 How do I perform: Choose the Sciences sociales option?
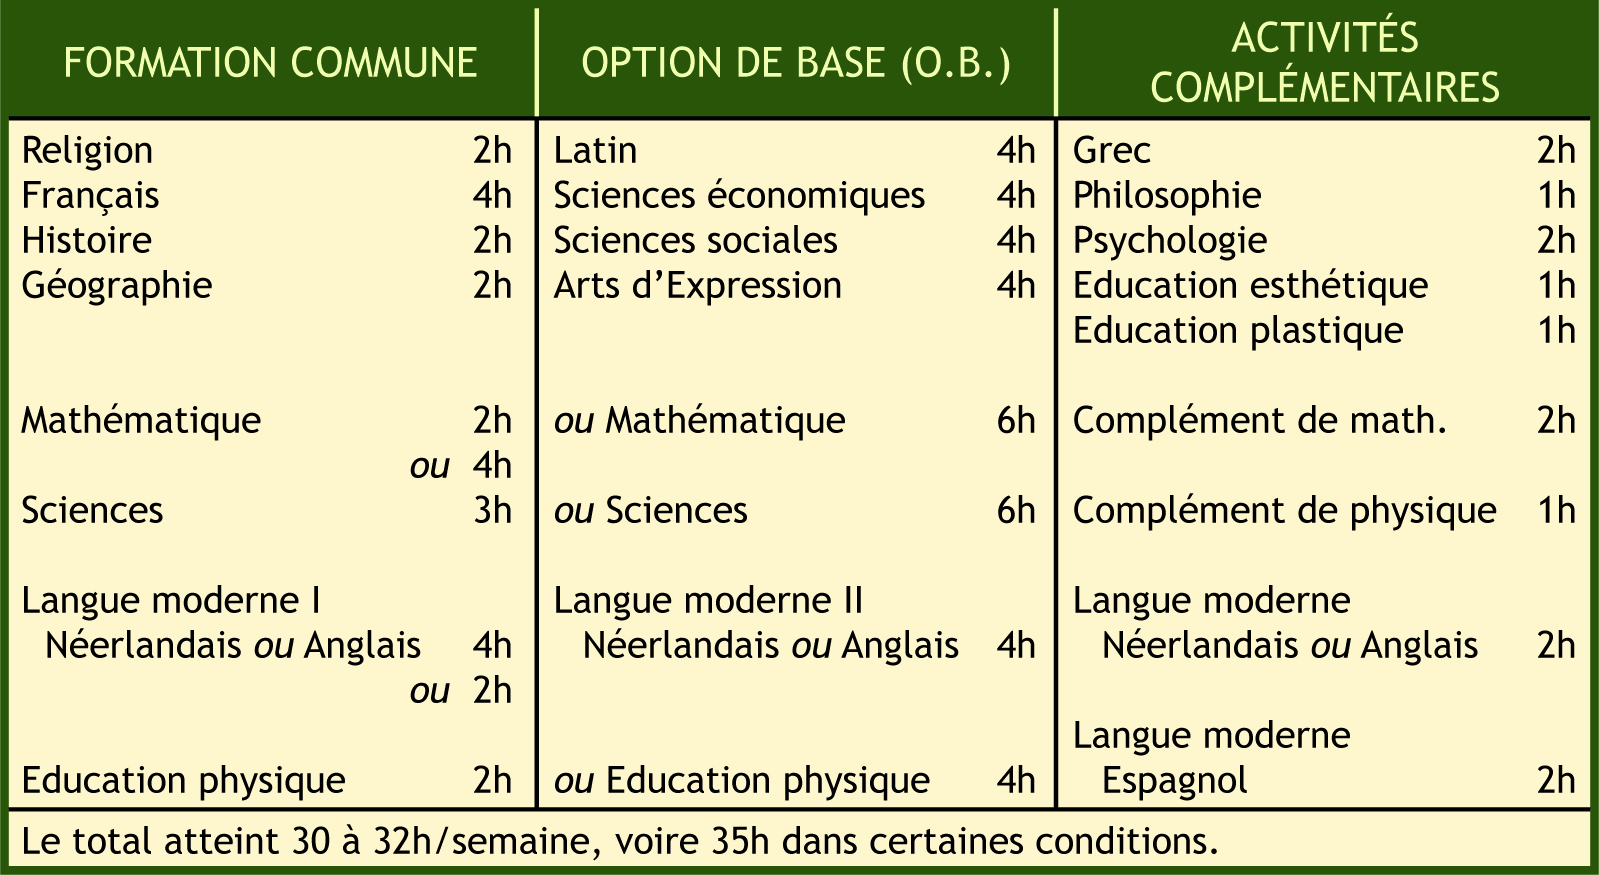tap(695, 241)
